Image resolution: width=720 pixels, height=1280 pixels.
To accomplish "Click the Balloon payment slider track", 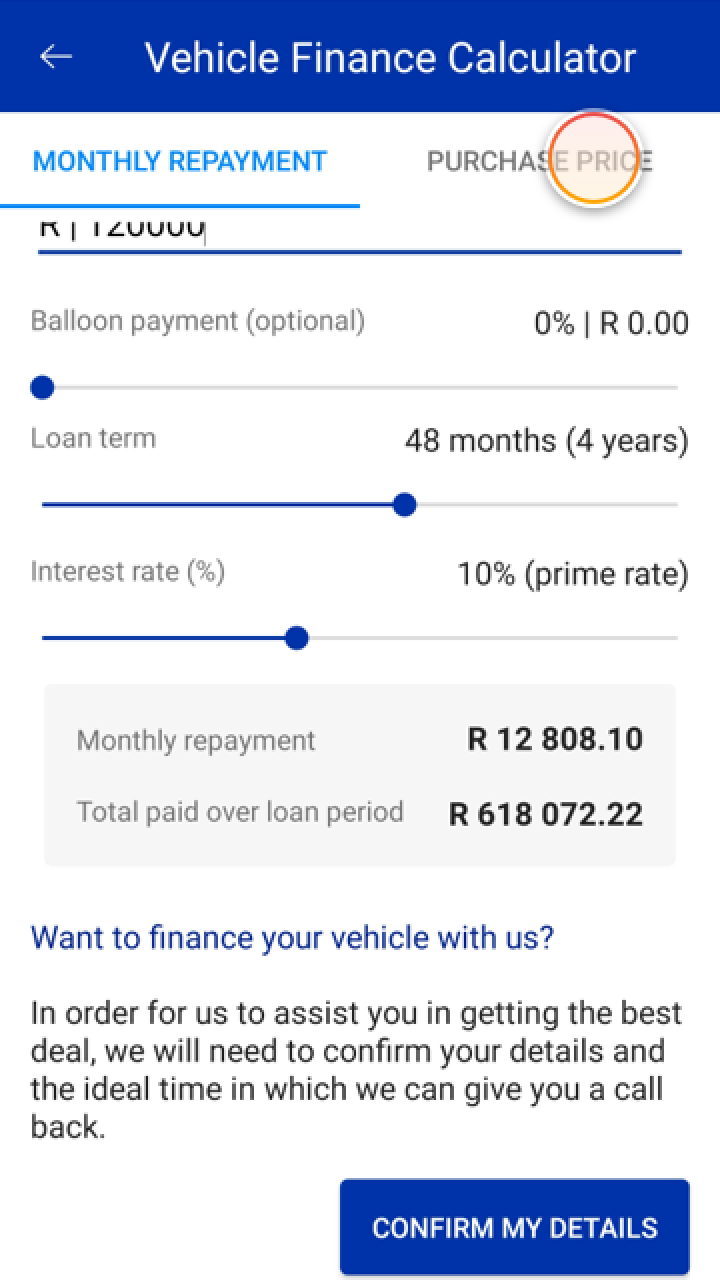I will (x=360, y=387).
